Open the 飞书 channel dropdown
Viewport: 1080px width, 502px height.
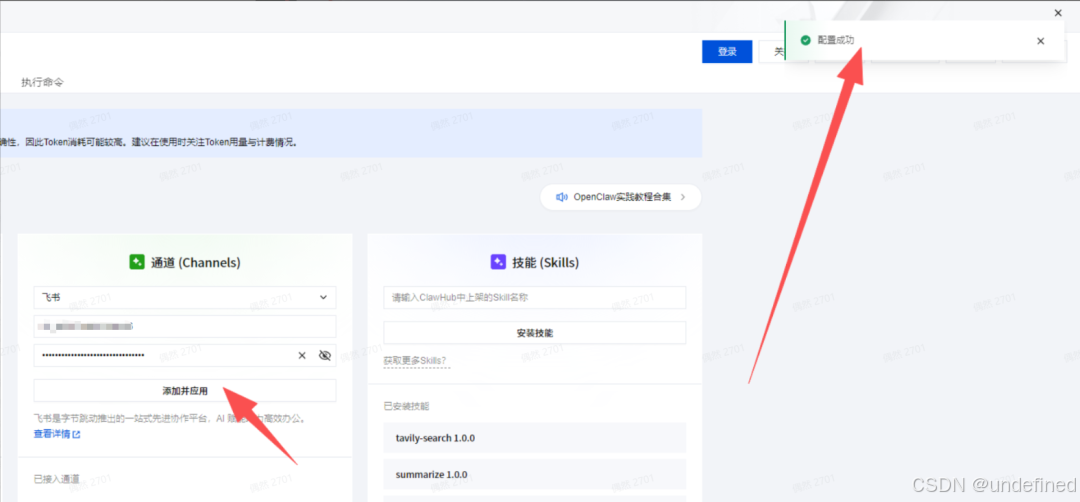(x=185, y=297)
